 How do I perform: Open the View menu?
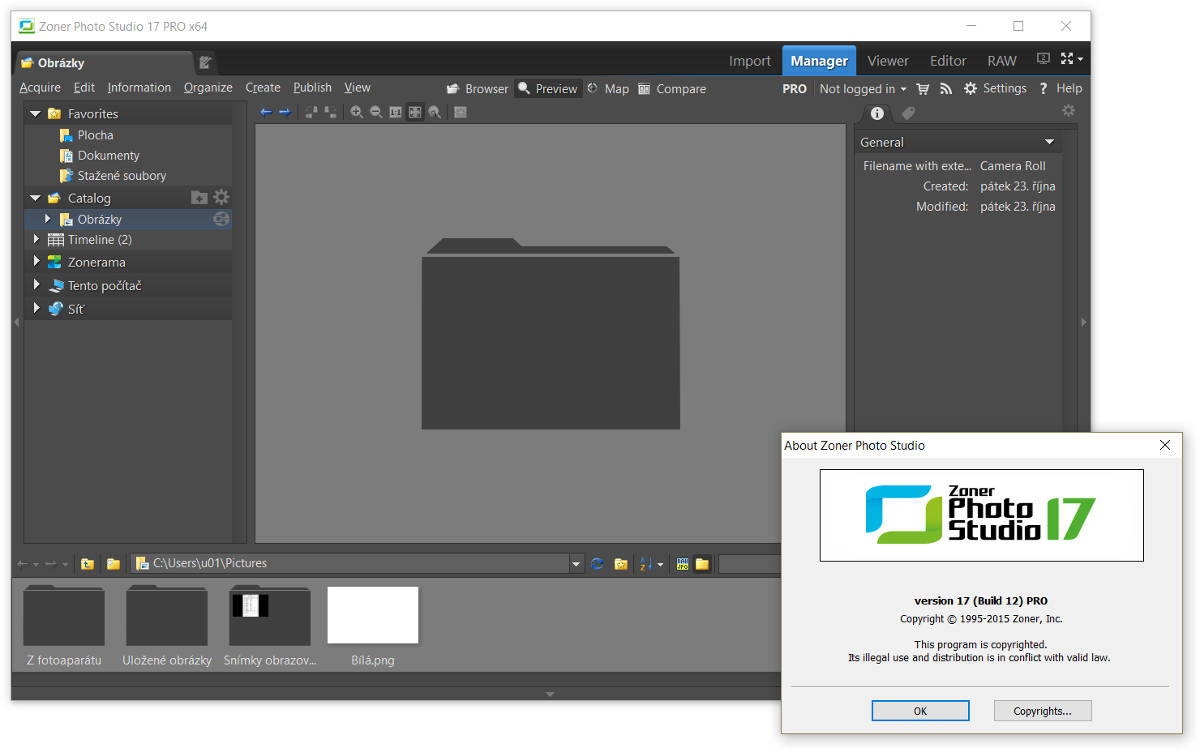click(357, 87)
